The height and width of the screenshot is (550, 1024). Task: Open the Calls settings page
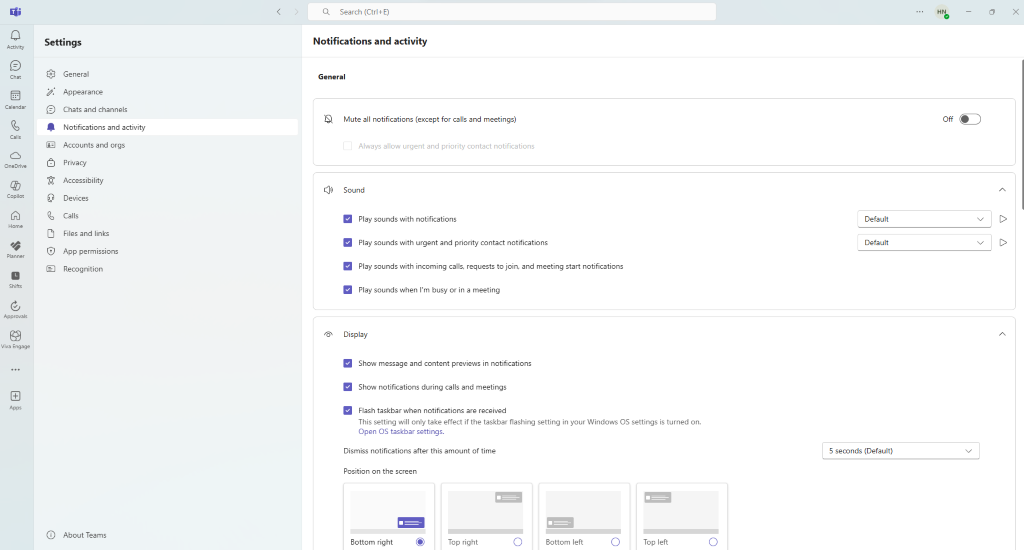coord(167,215)
